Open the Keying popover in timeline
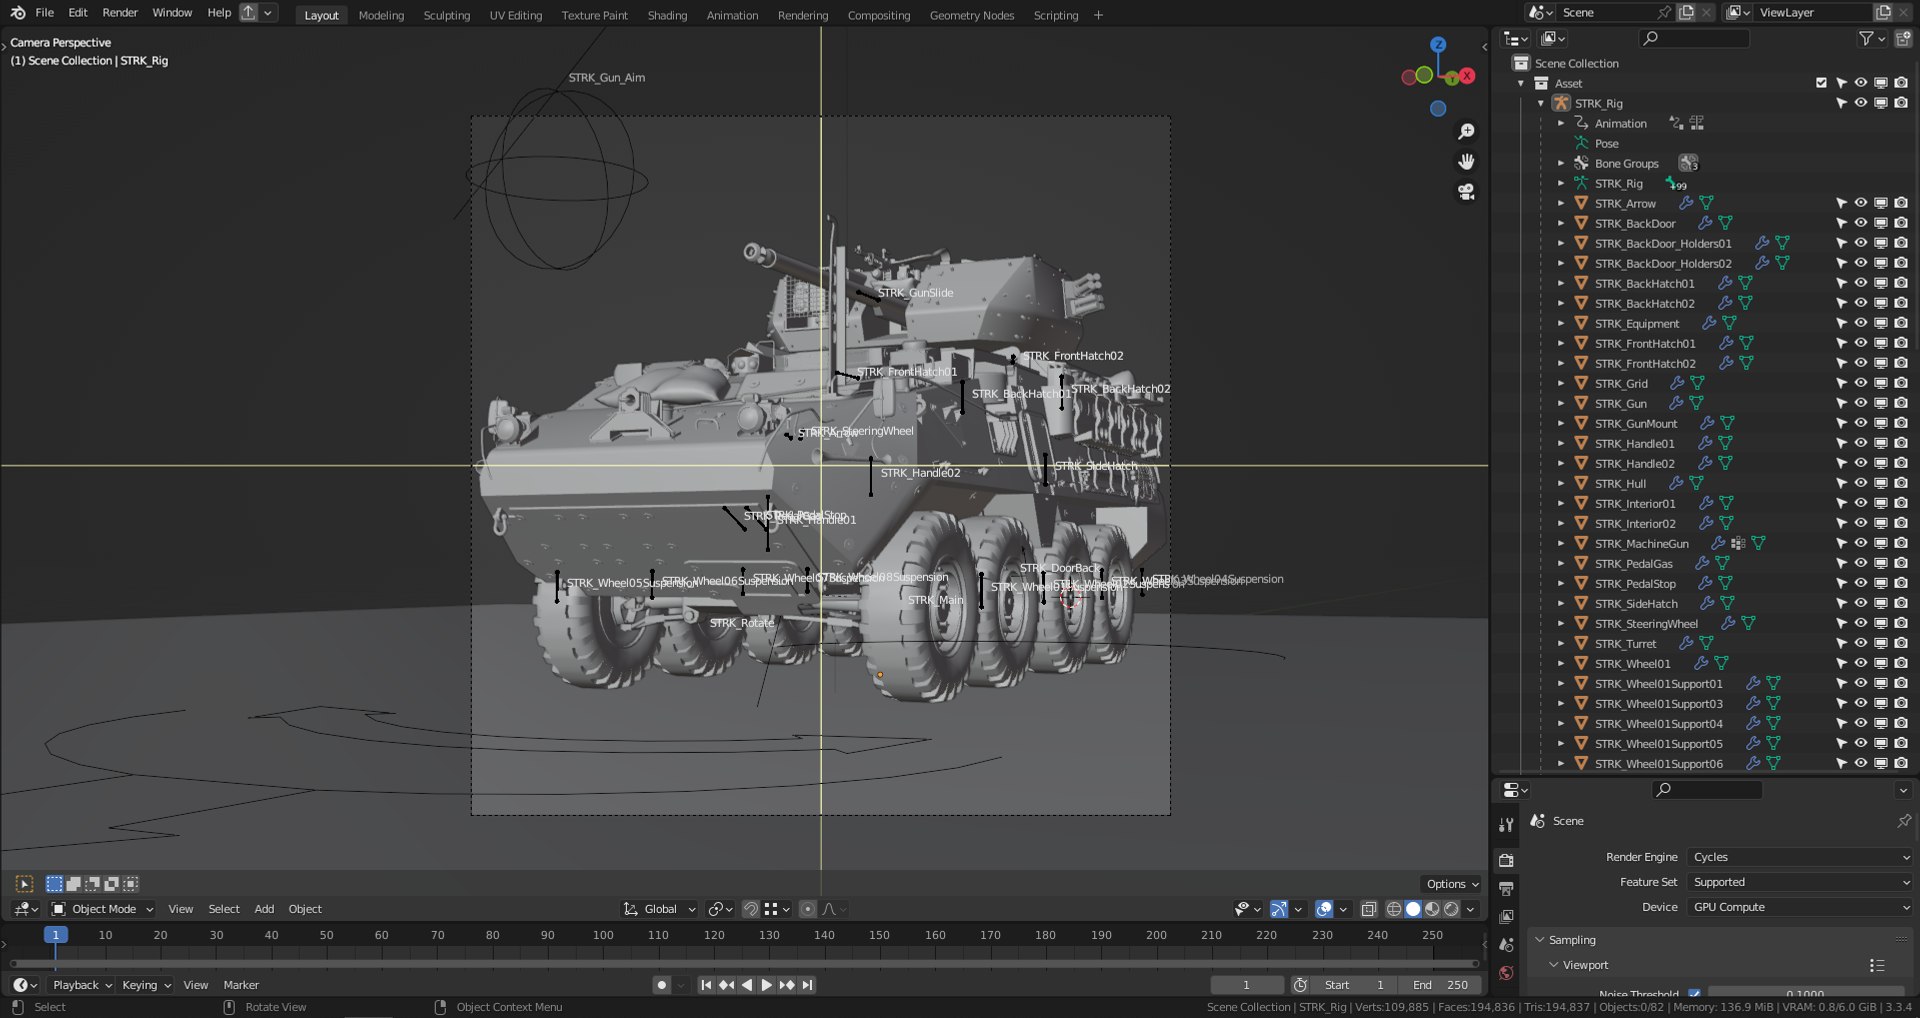 click(146, 985)
